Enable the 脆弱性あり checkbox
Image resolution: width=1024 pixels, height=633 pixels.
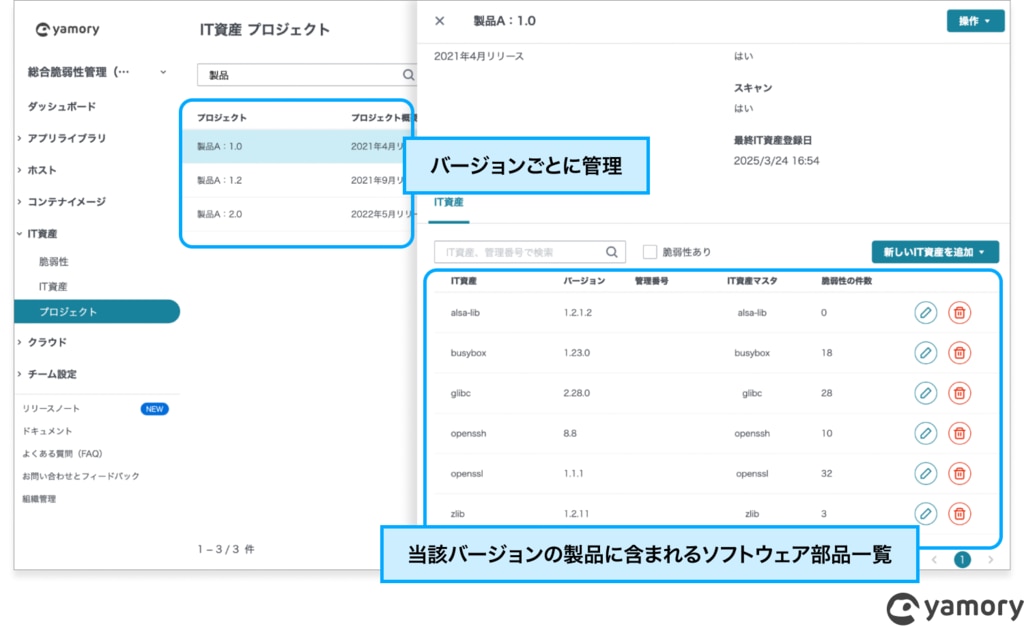(650, 252)
